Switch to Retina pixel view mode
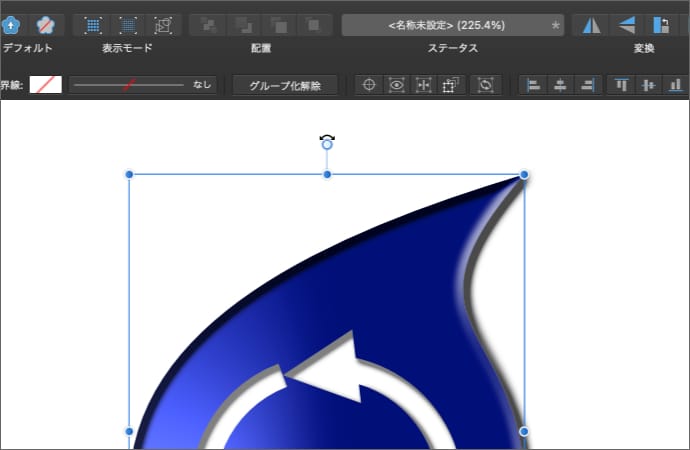This screenshot has width=690, height=450. (x=128, y=25)
